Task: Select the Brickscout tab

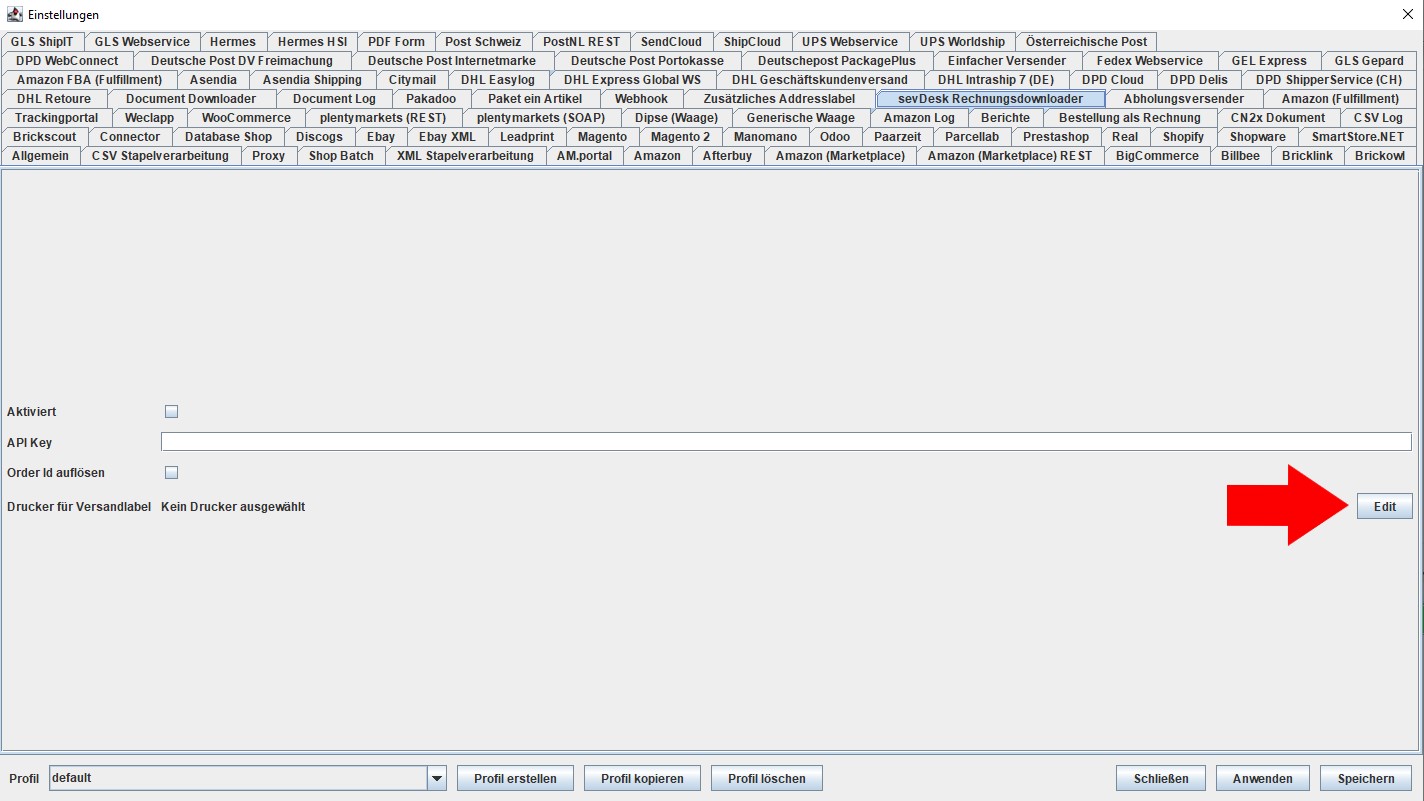Action: pos(44,137)
